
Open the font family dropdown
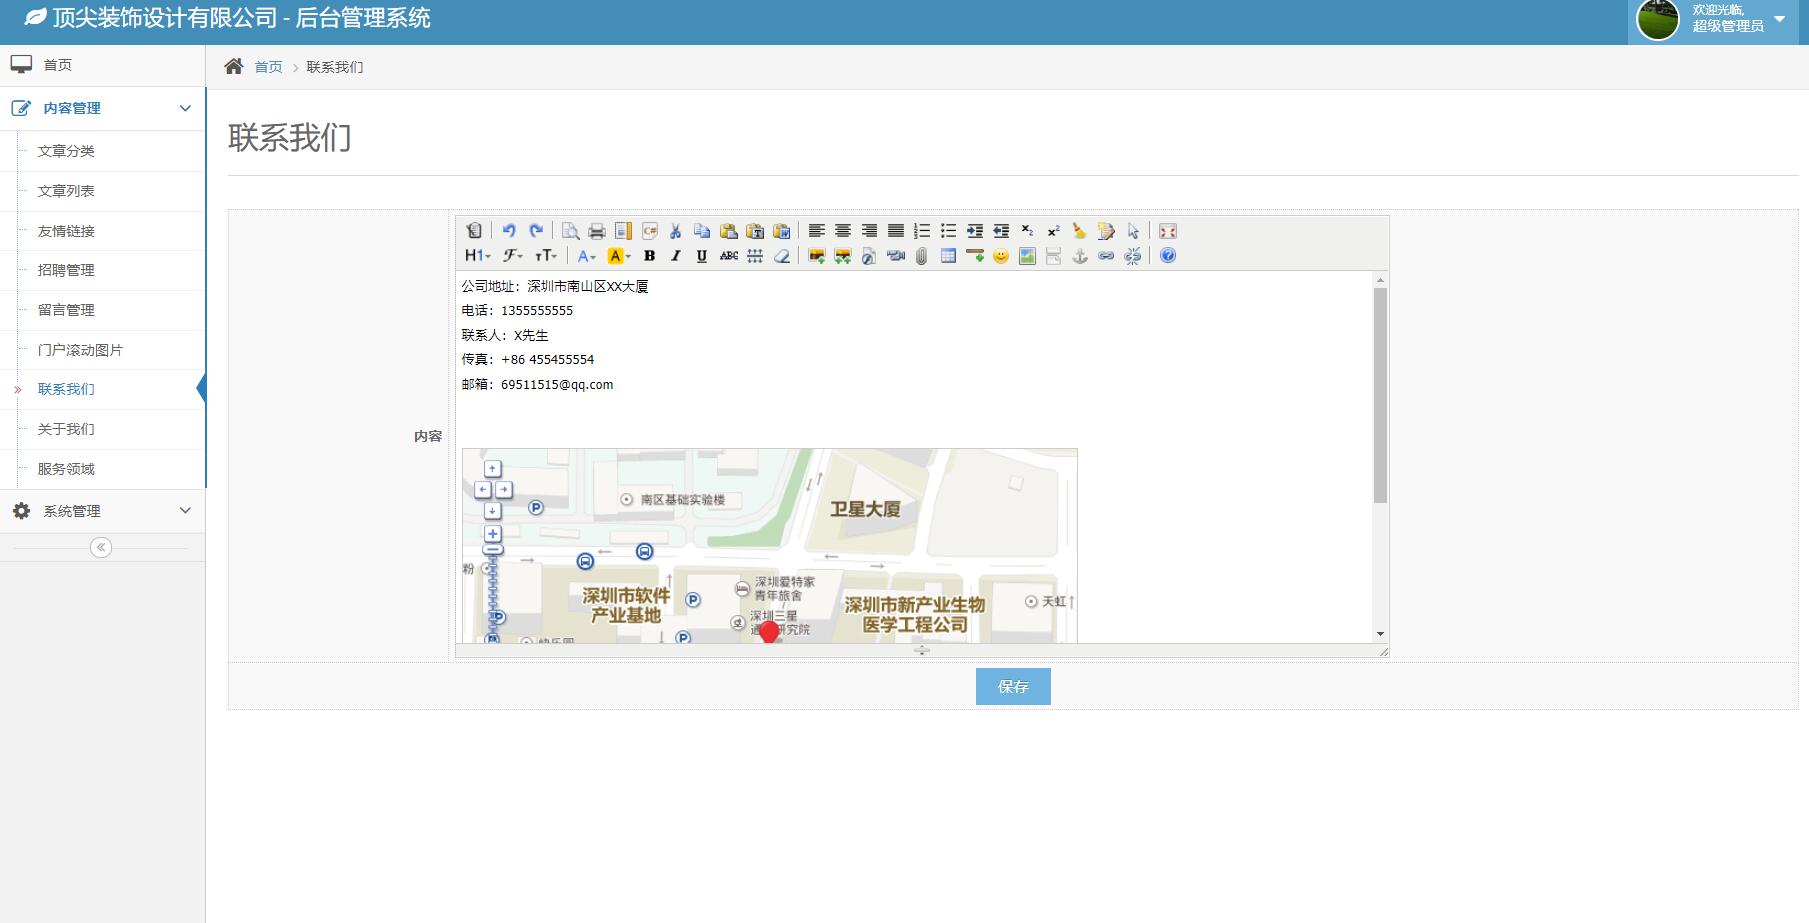click(x=513, y=256)
